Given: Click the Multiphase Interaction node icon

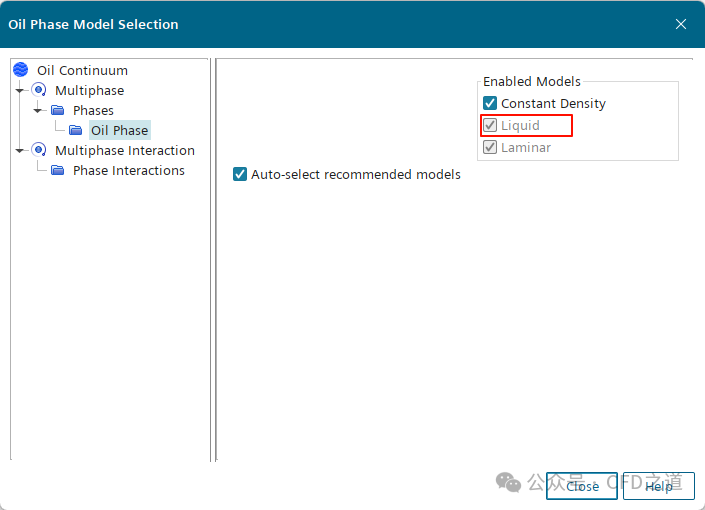Looking at the screenshot, I should tap(39, 150).
